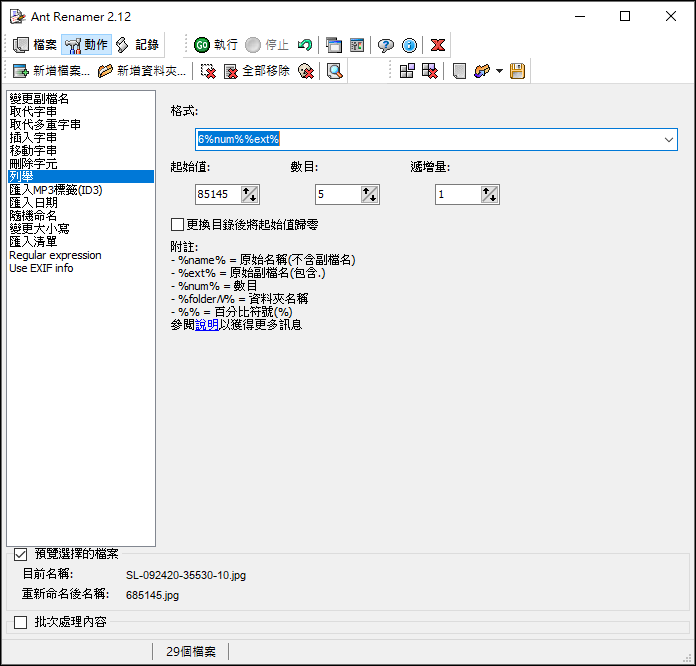
Task: Click the 起始值 field showing 85145
Action: [x=218, y=194]
